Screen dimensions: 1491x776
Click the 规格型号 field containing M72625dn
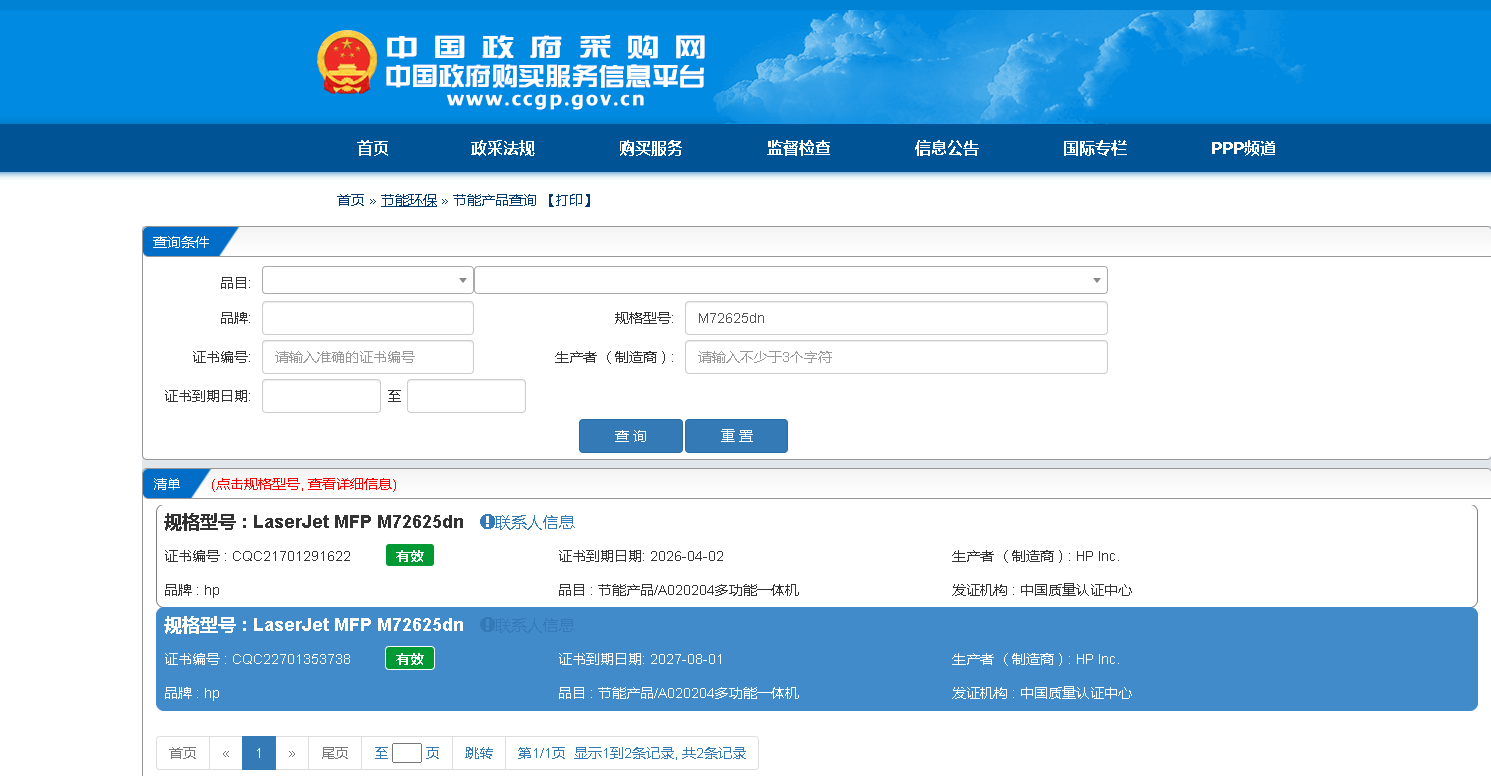(x=895, y=319)
